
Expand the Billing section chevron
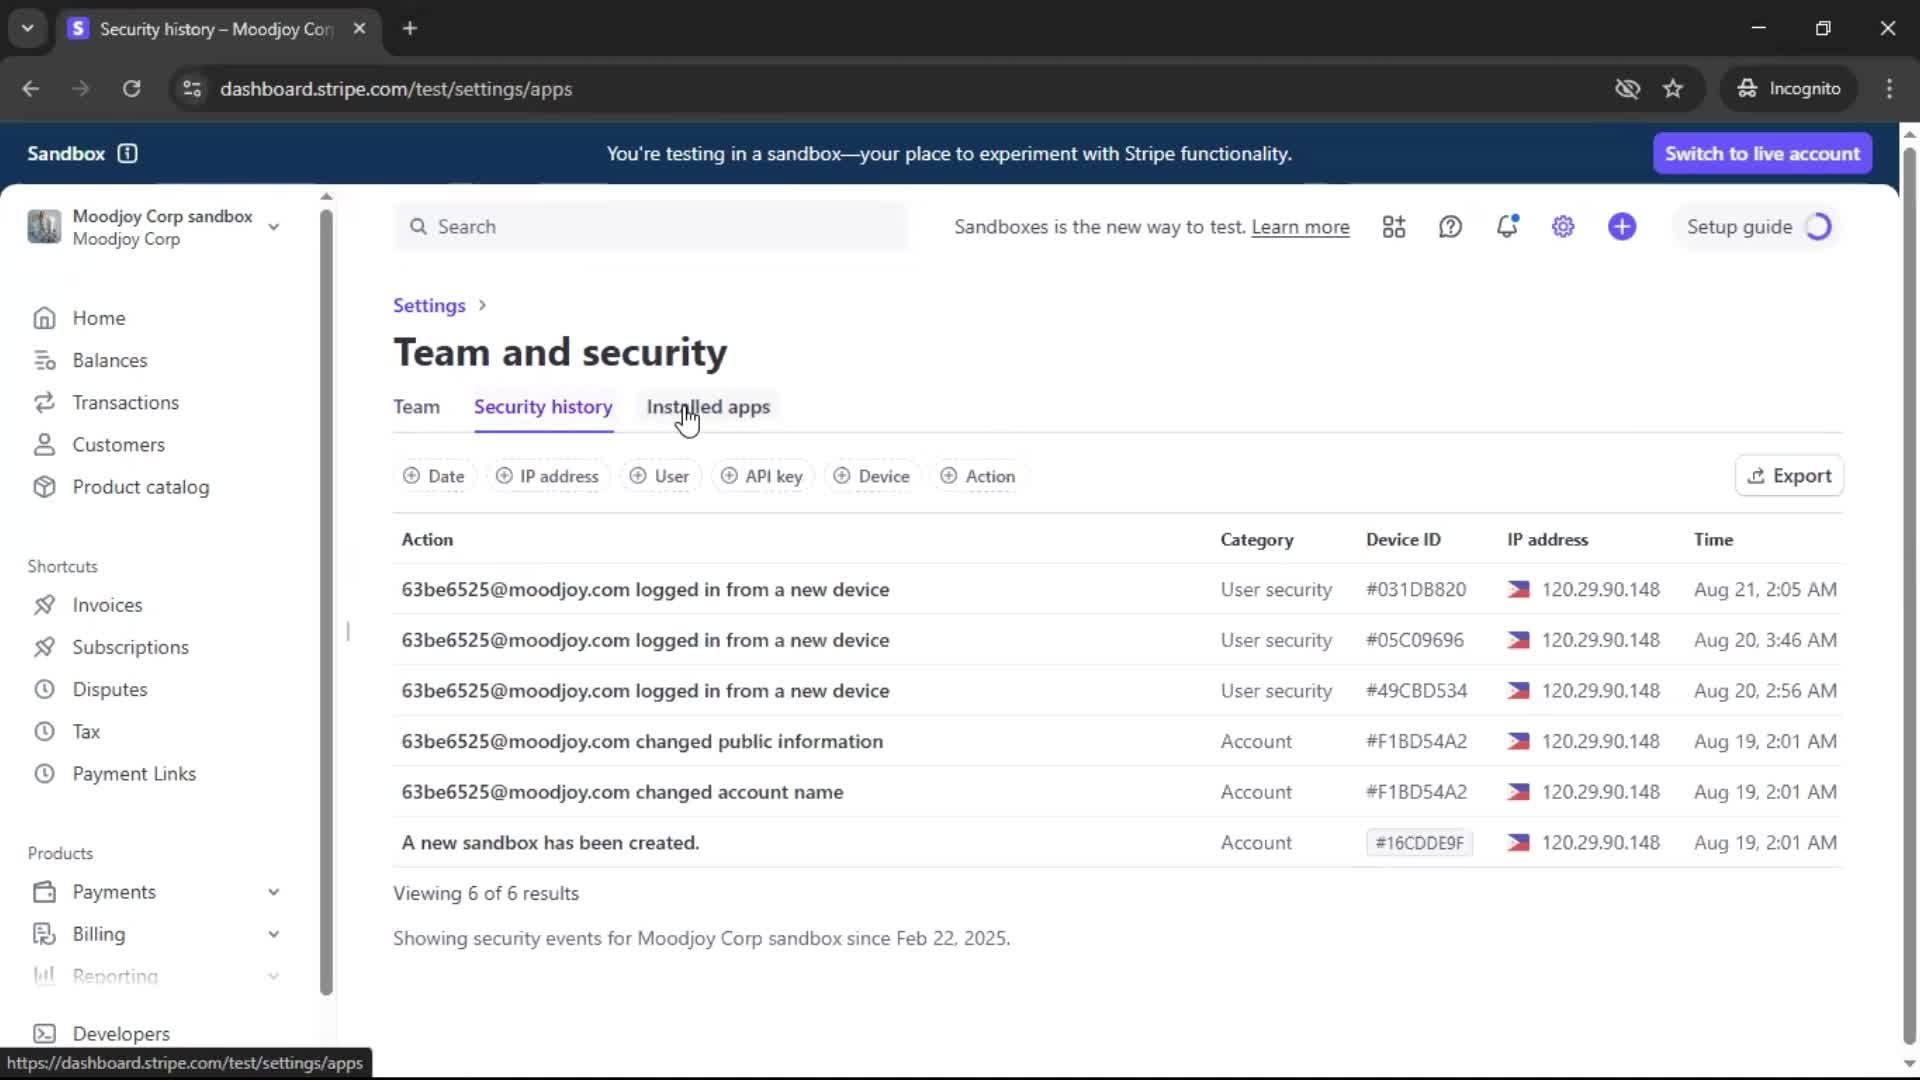click(273, 934)
